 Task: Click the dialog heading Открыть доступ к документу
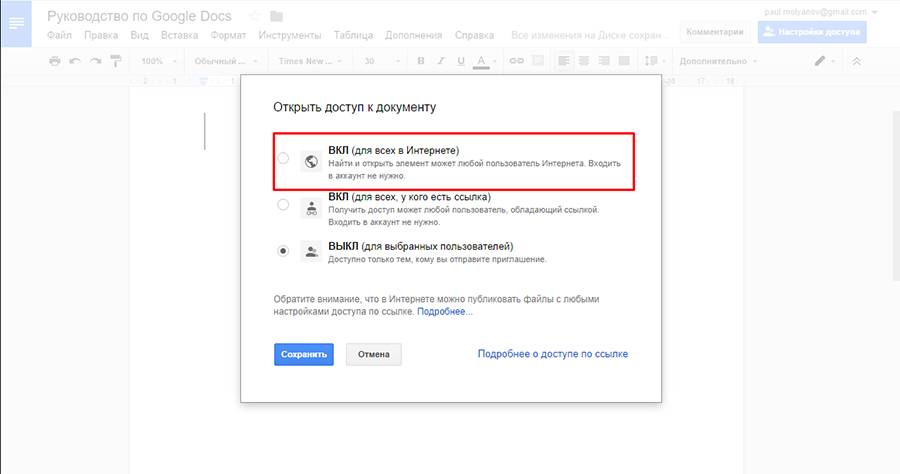coord(355,107)
